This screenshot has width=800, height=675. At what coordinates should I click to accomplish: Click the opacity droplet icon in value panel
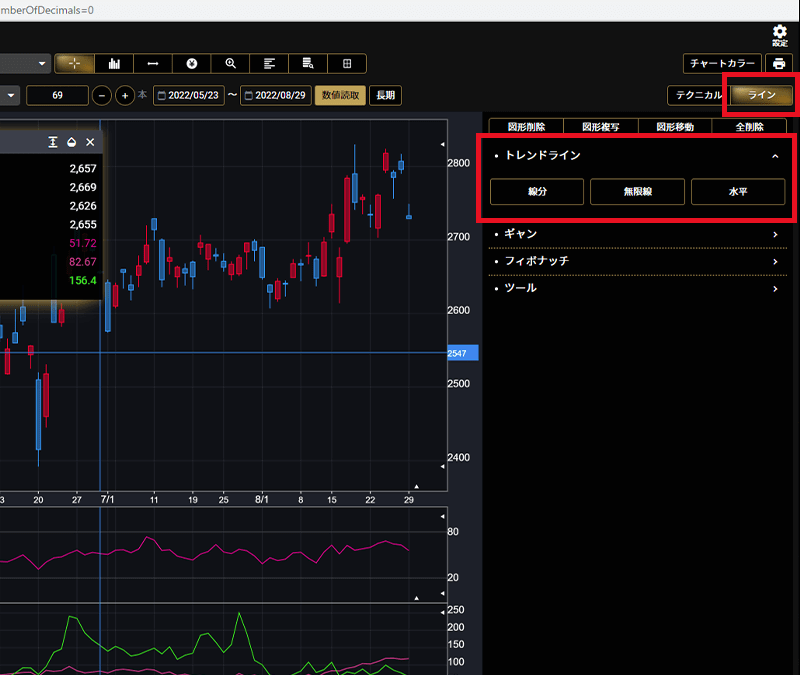(x=71, y=142)
